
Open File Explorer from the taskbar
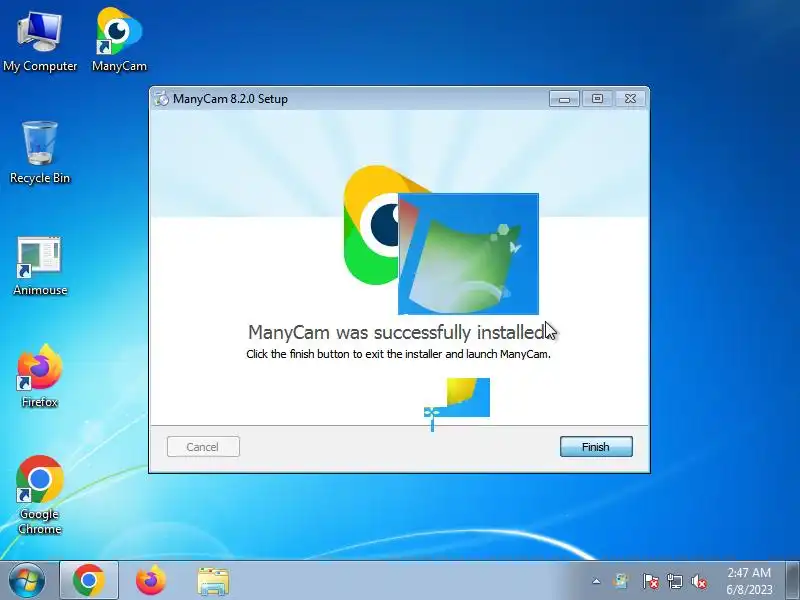(213, 581)
